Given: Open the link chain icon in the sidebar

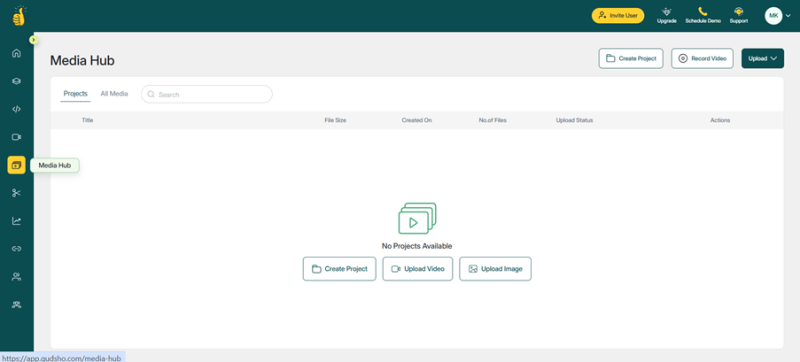Looking at the screenshot, I should 16,249.
